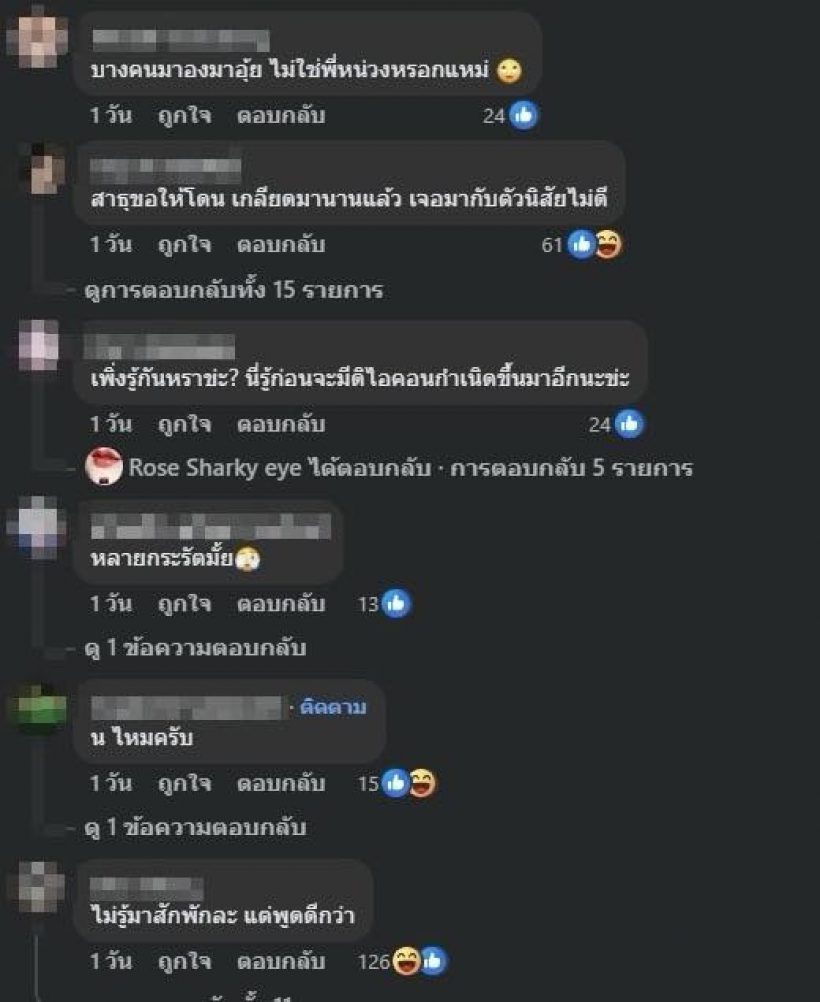
Task: Click like icon on the comment about ดีไอคอน
Action: click(630, 424)
